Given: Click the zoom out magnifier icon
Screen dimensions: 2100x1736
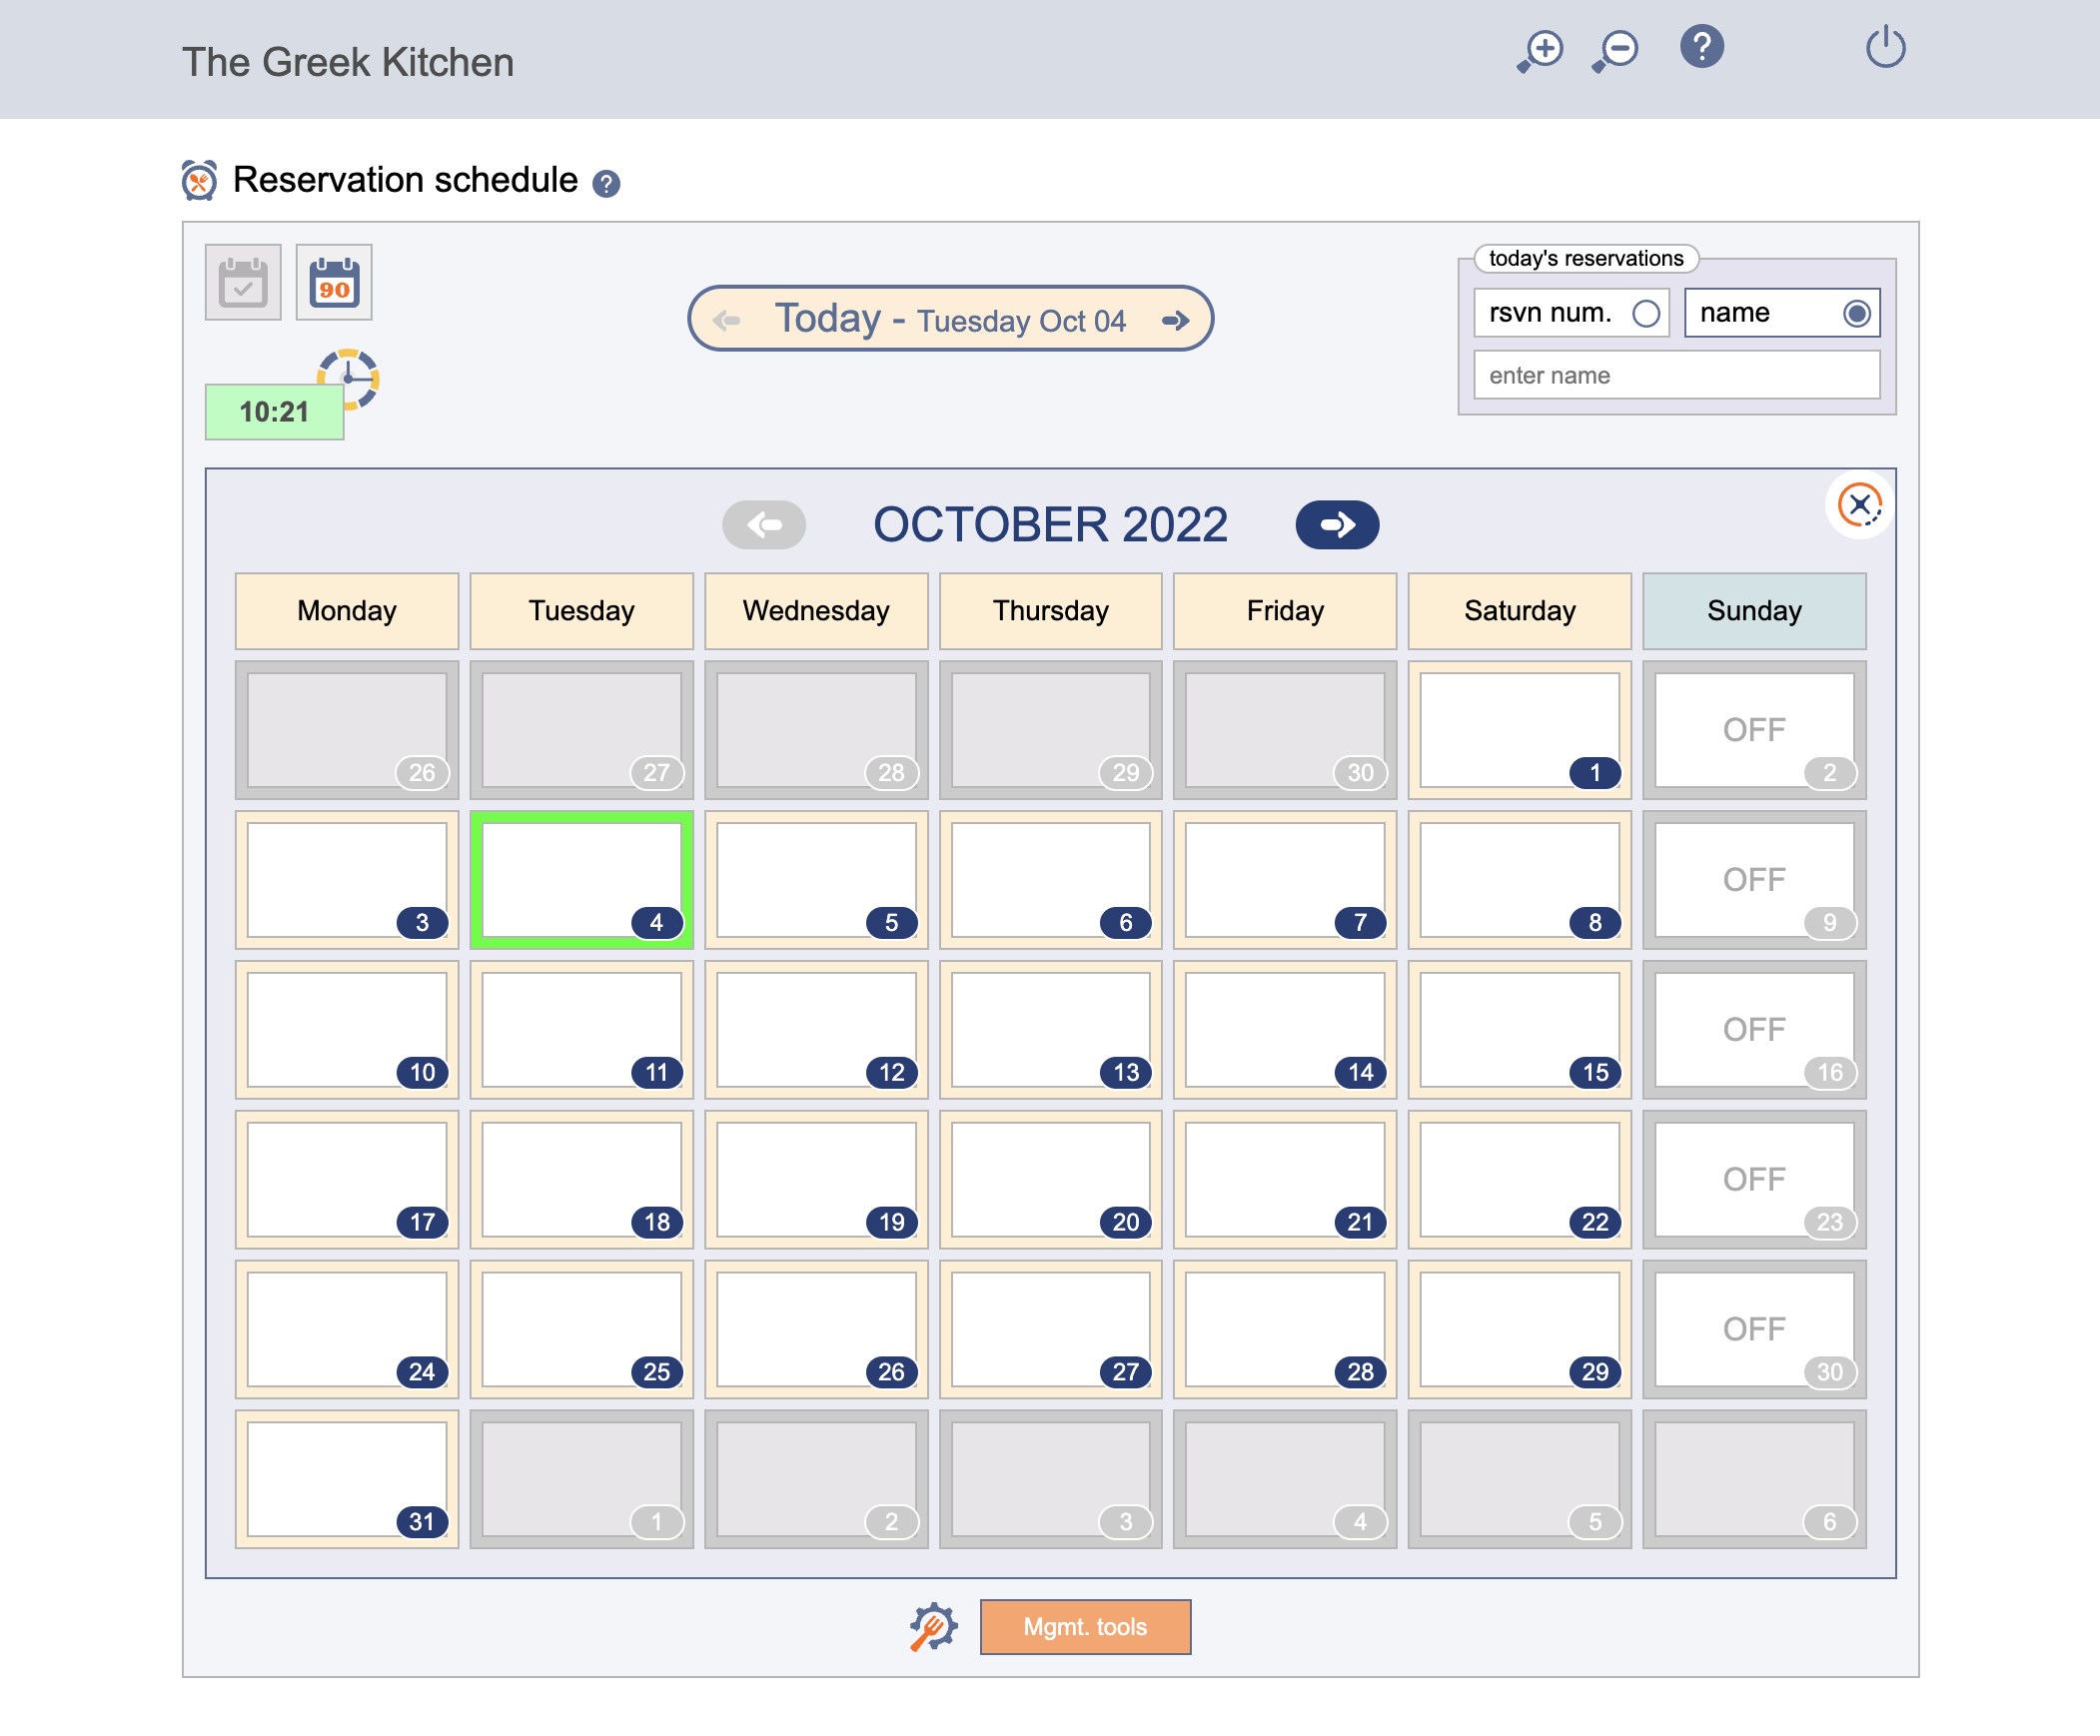Looking at the screenshot, I should tap(1615, 50).
